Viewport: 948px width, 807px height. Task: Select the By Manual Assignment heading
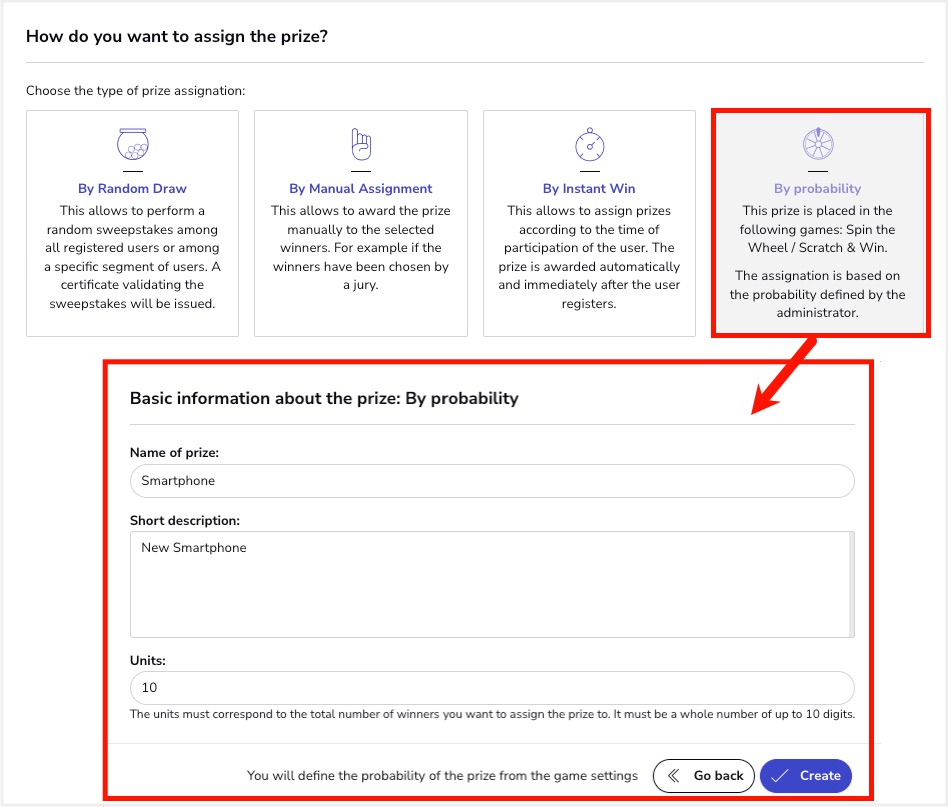pyautogui.click(x=361, y=189)
